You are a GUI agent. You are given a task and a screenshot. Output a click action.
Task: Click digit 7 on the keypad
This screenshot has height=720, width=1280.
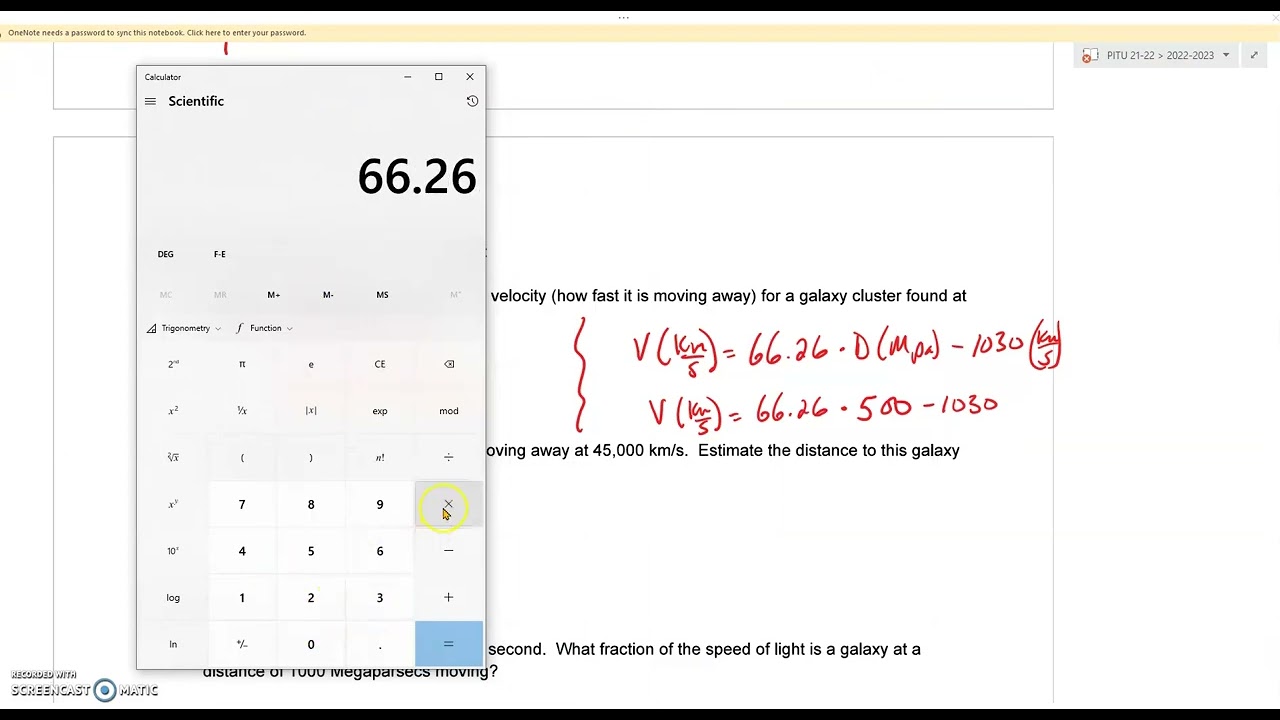click(242, 504)
